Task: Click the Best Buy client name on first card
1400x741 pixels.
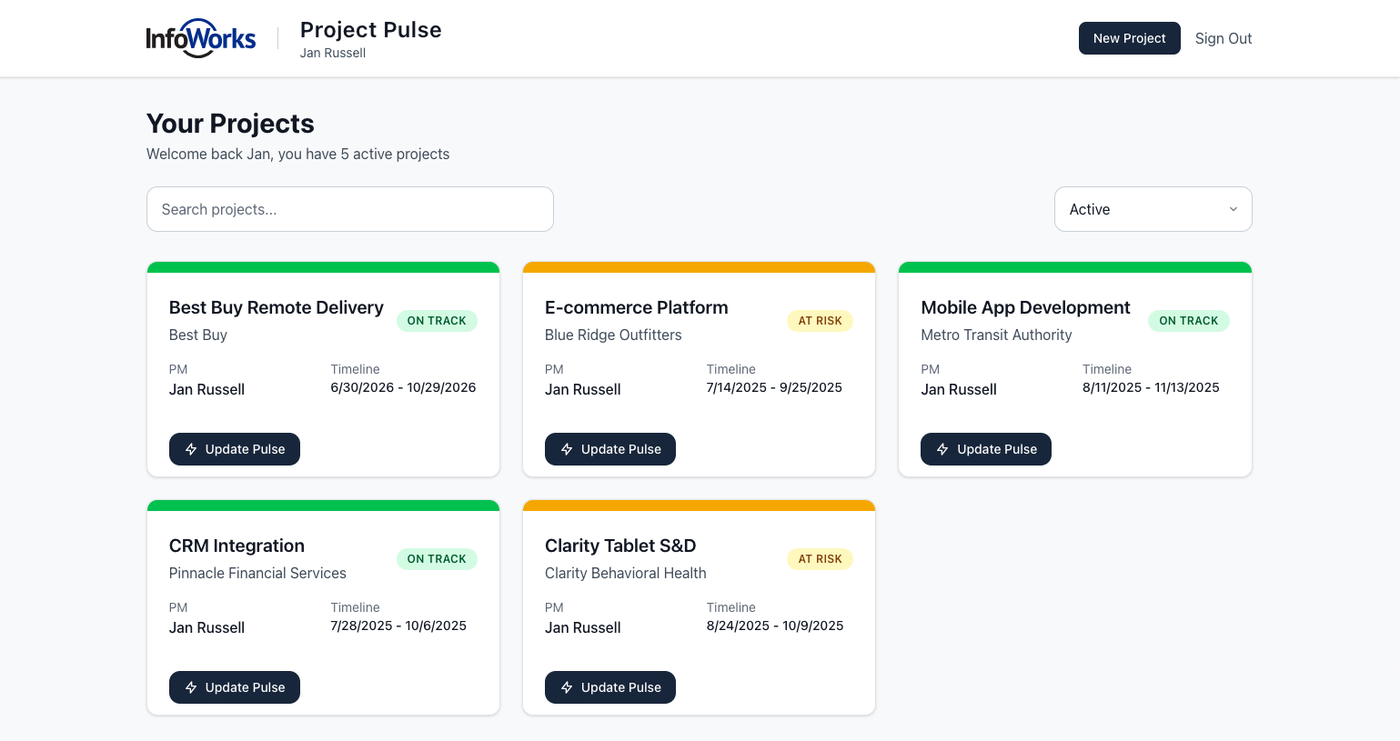Action: point(198,335)
